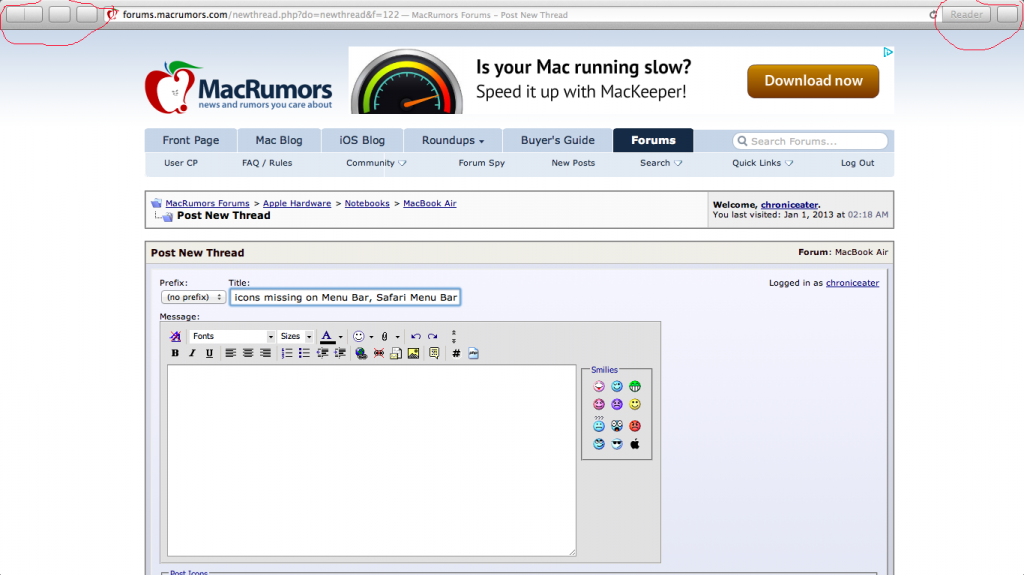Click the Download now button

[813, 81]
